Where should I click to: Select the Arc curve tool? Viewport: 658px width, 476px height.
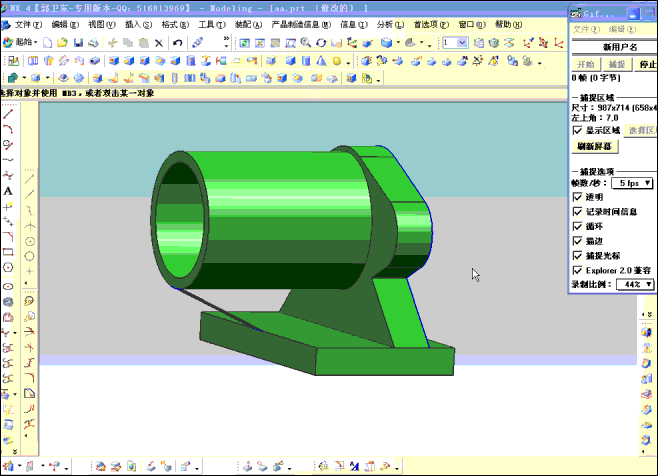point(8,129)
